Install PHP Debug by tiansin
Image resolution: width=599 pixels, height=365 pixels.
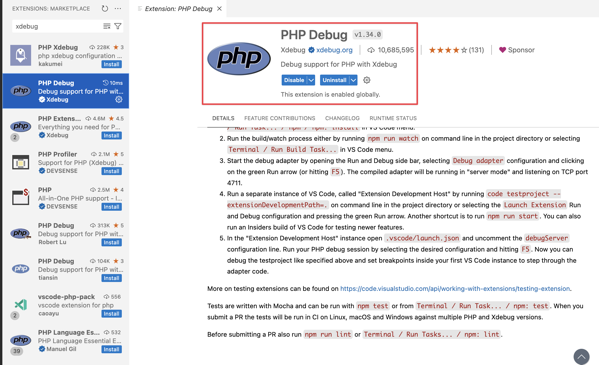click(112, 278)
